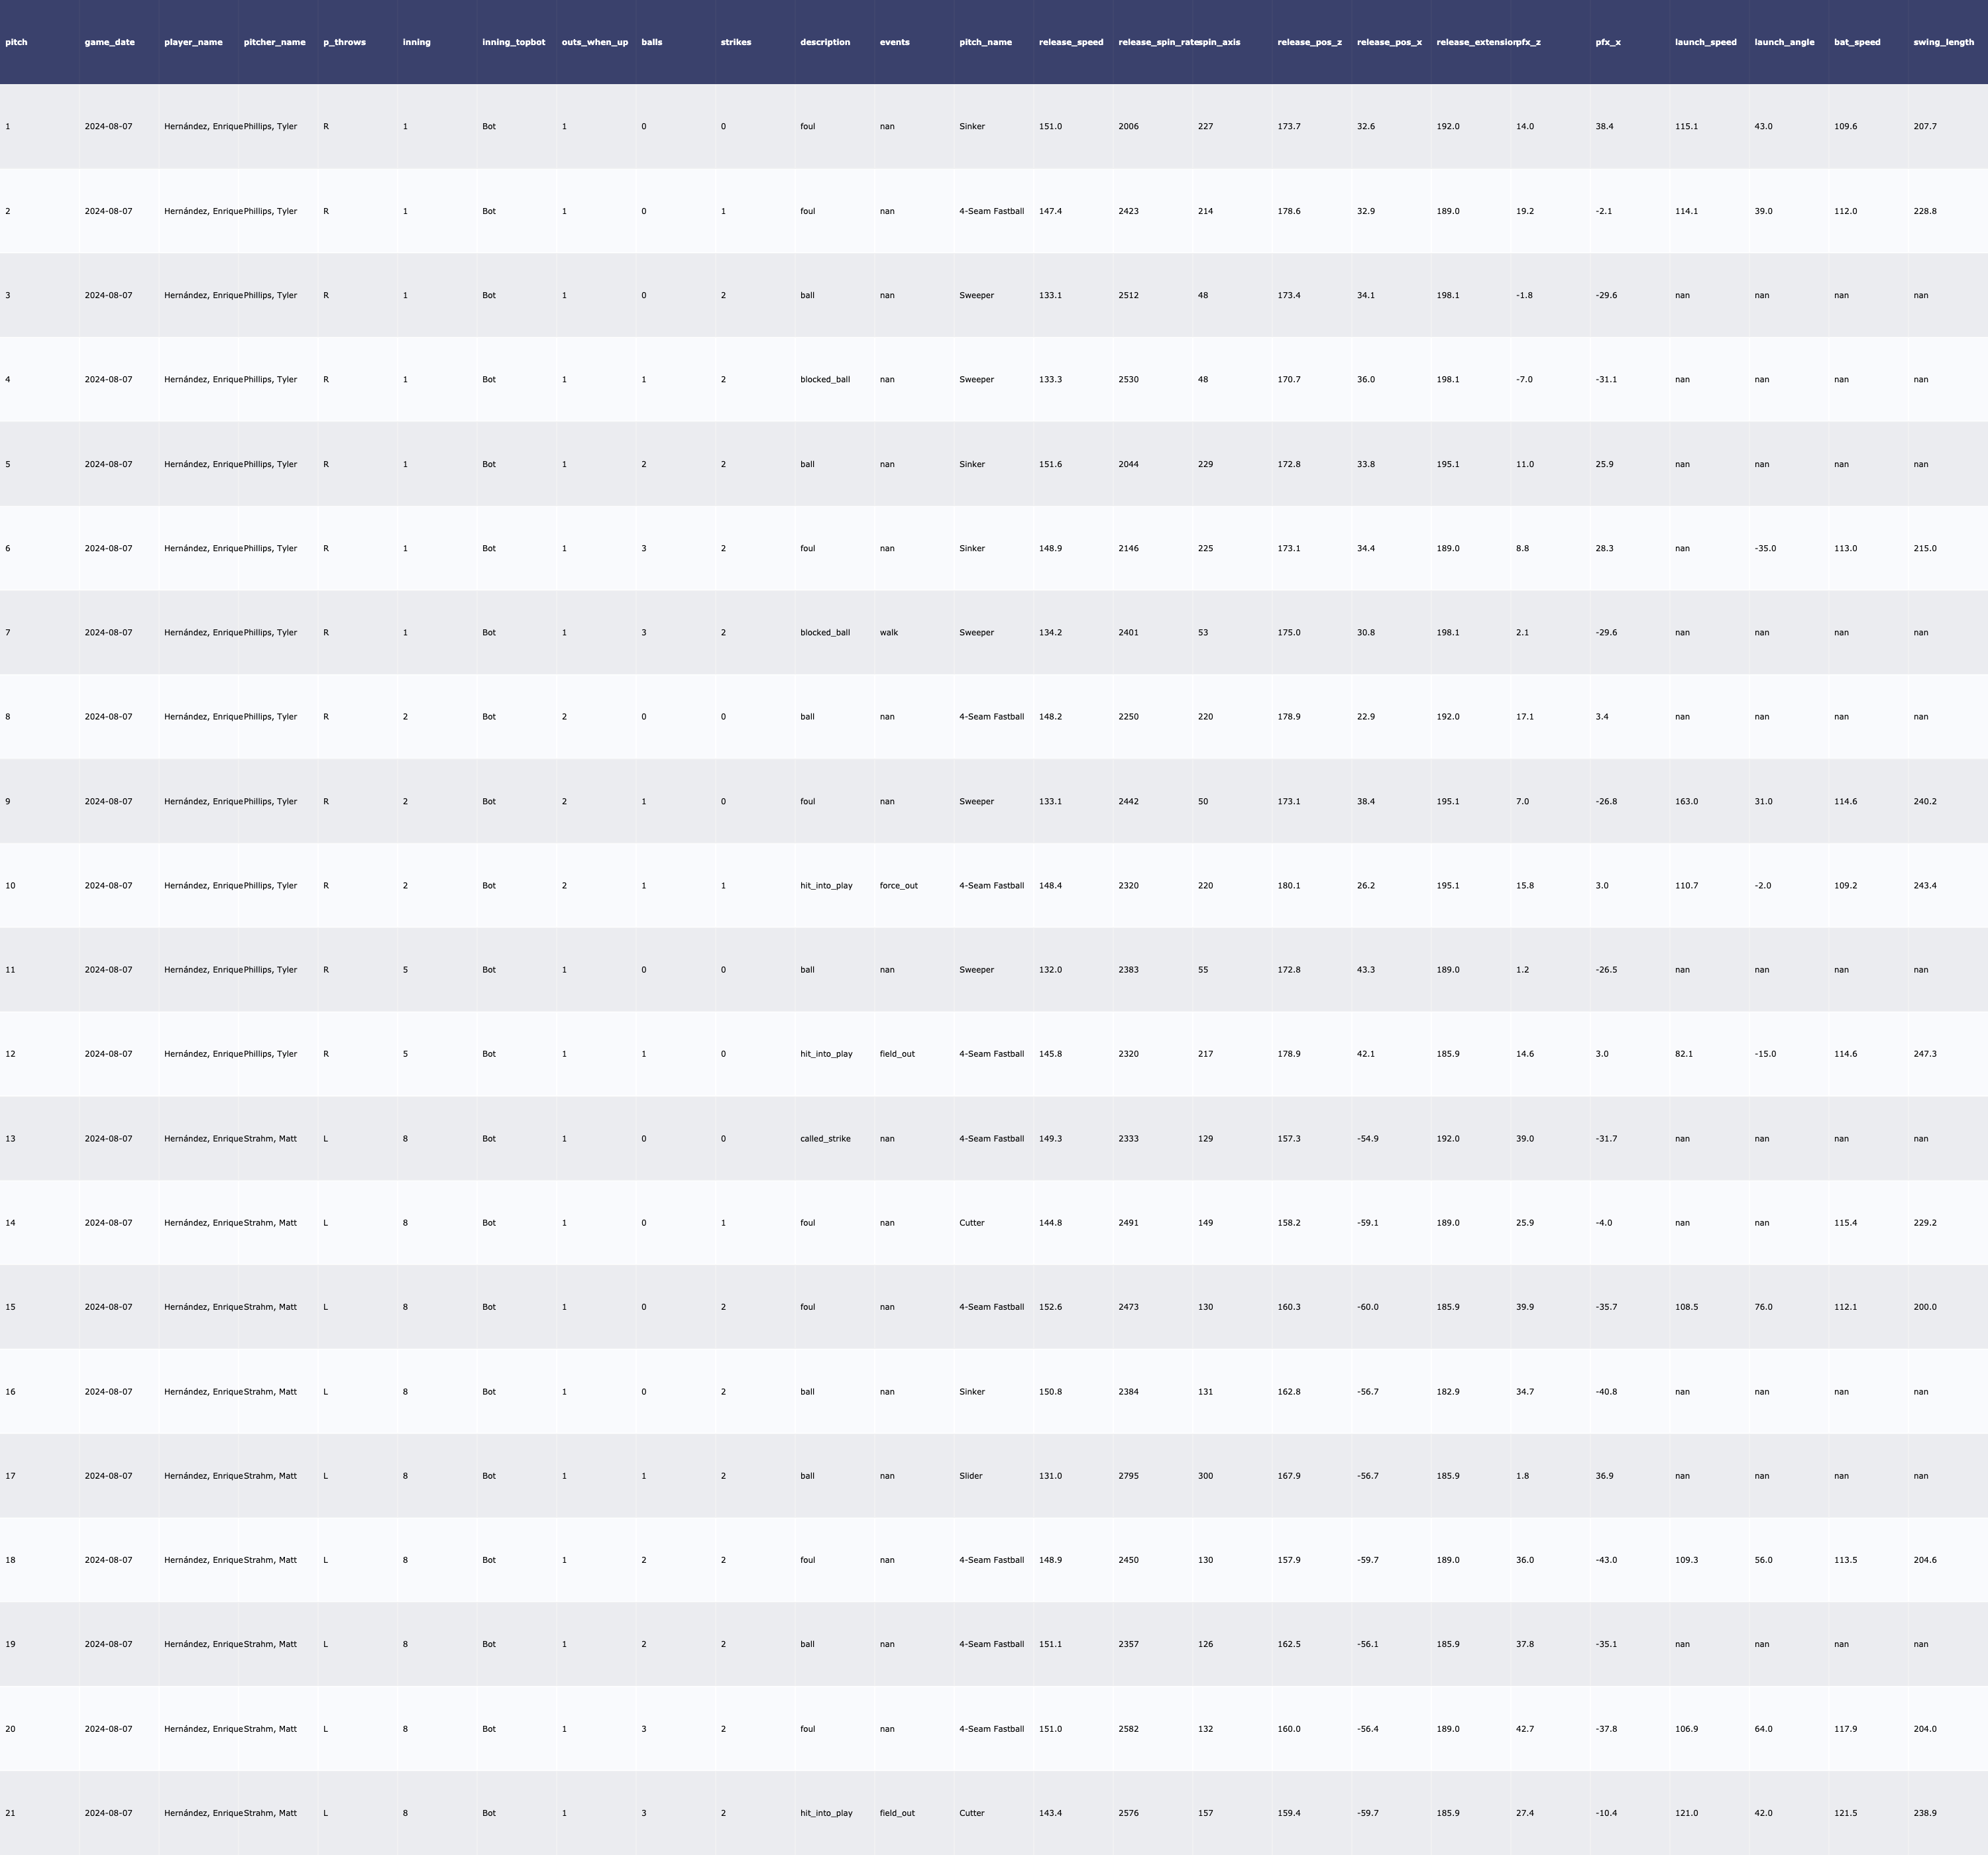Select row 21 pitch number cell
Screen dimensions: 1988x1855
(10, 1812)
